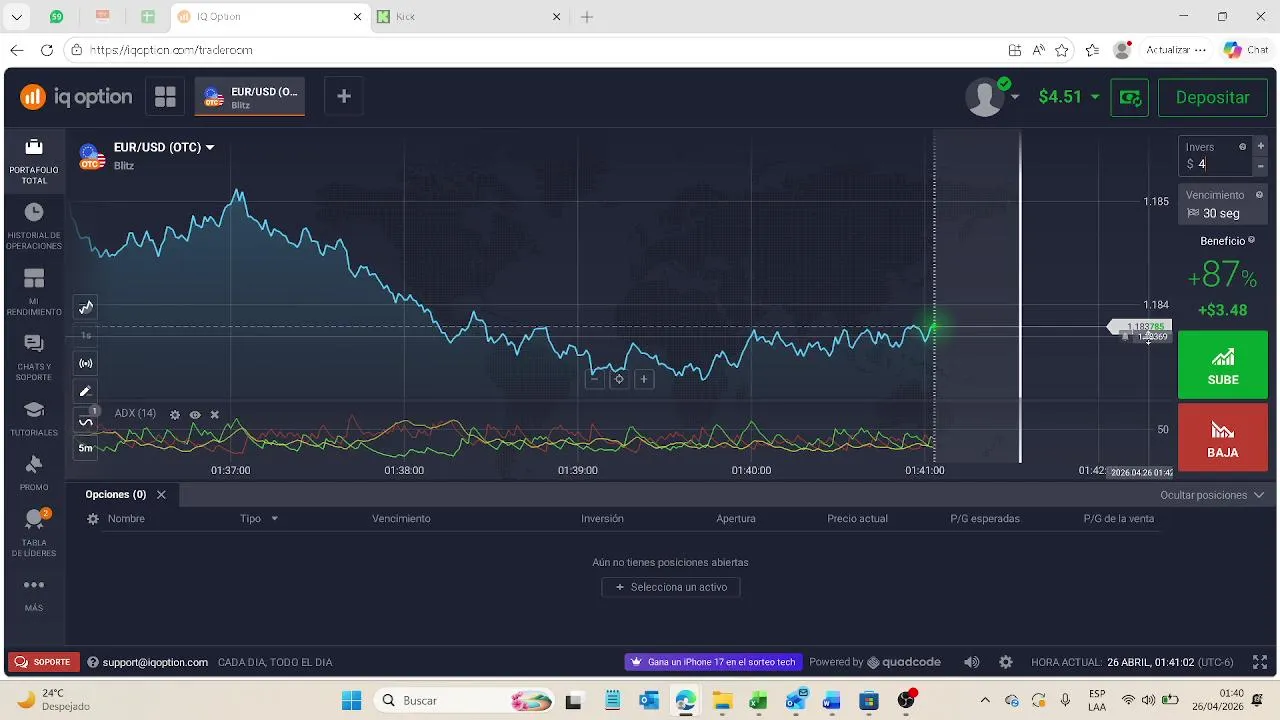Close the Opciones (0) tab

pyautogui.click(x=161, y=495)
